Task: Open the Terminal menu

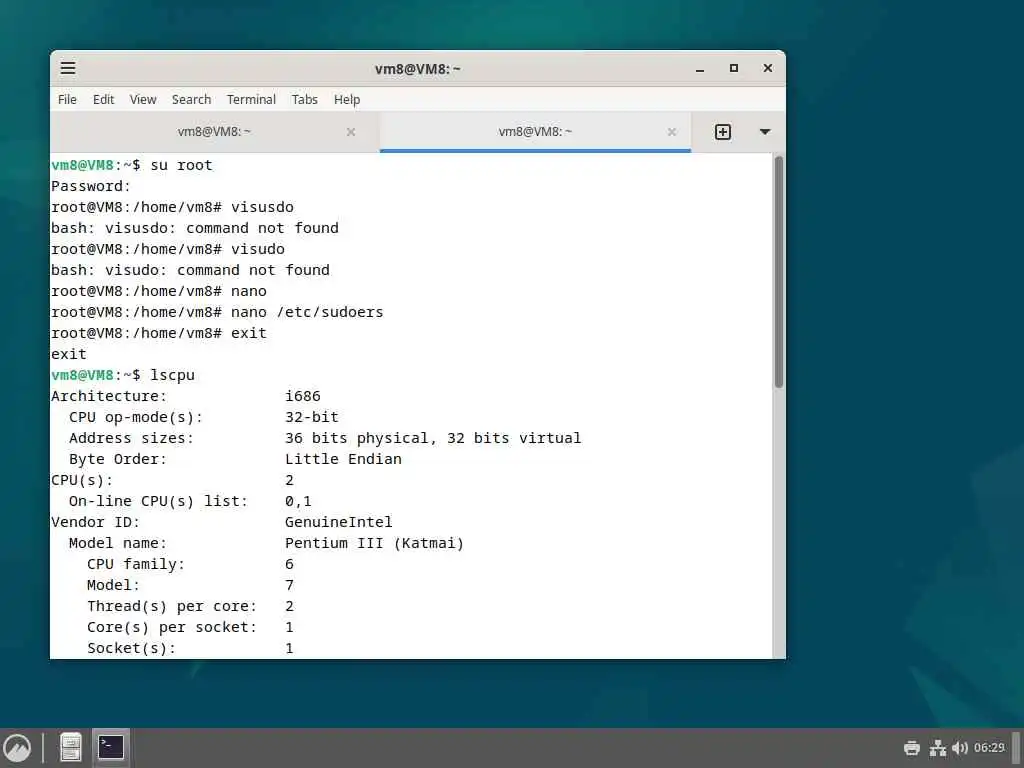Action: click(251, 99)
